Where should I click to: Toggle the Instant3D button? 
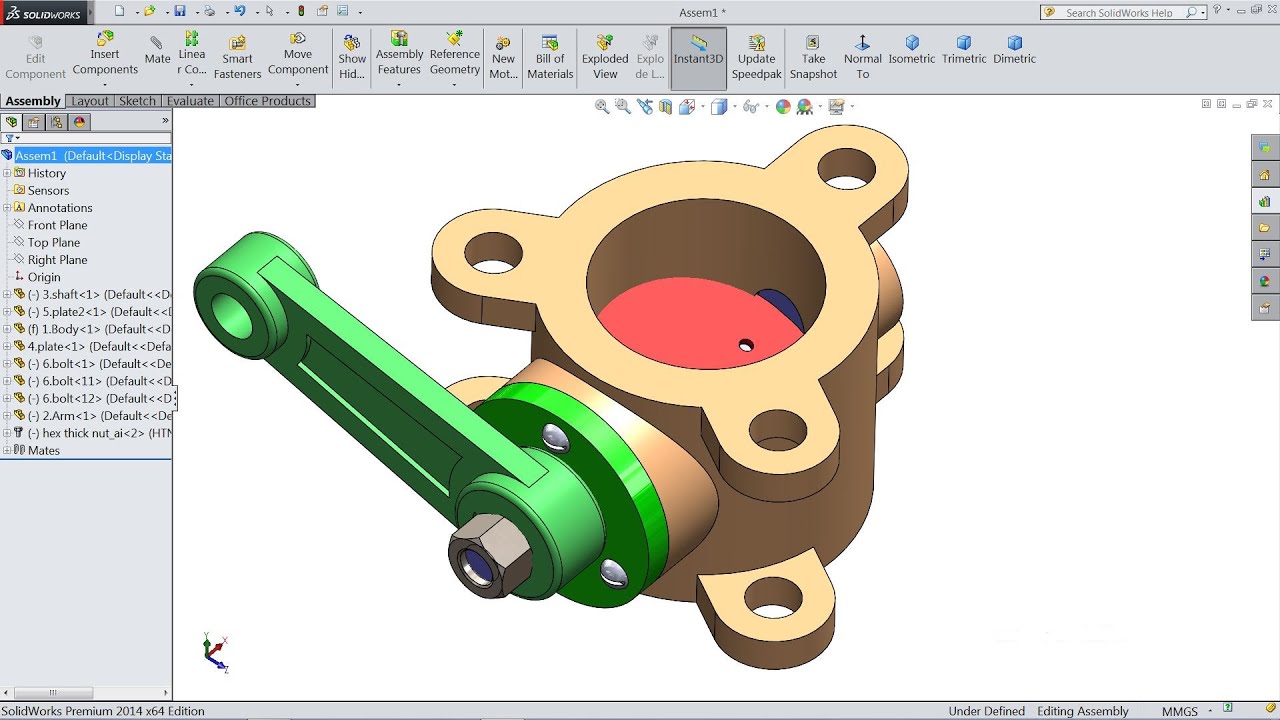point(698,58)
